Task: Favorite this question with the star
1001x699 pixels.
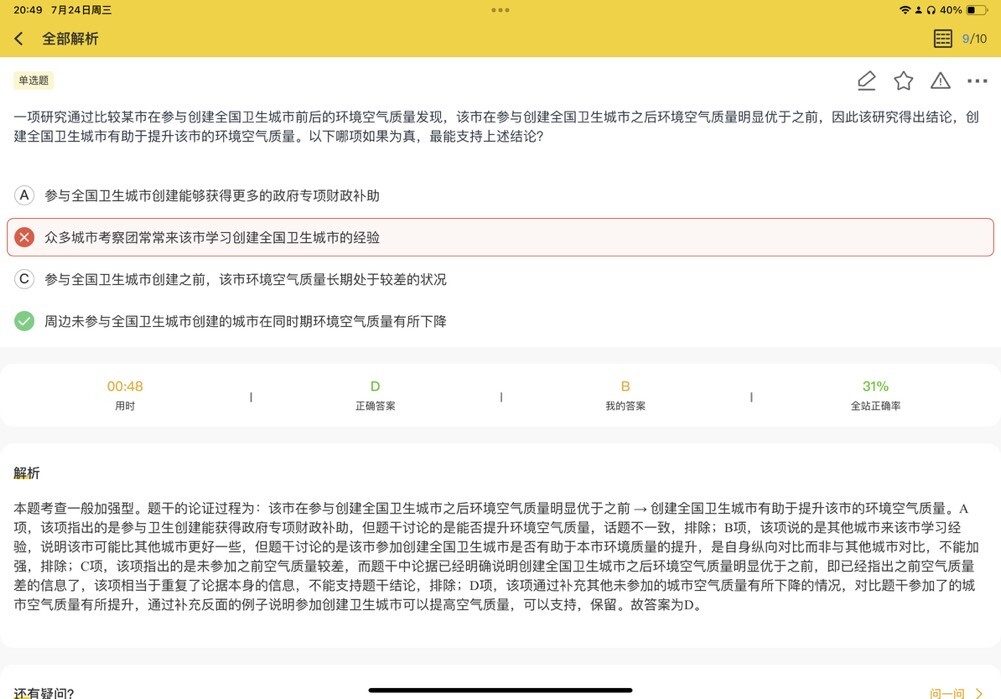Action: point(903,81)
